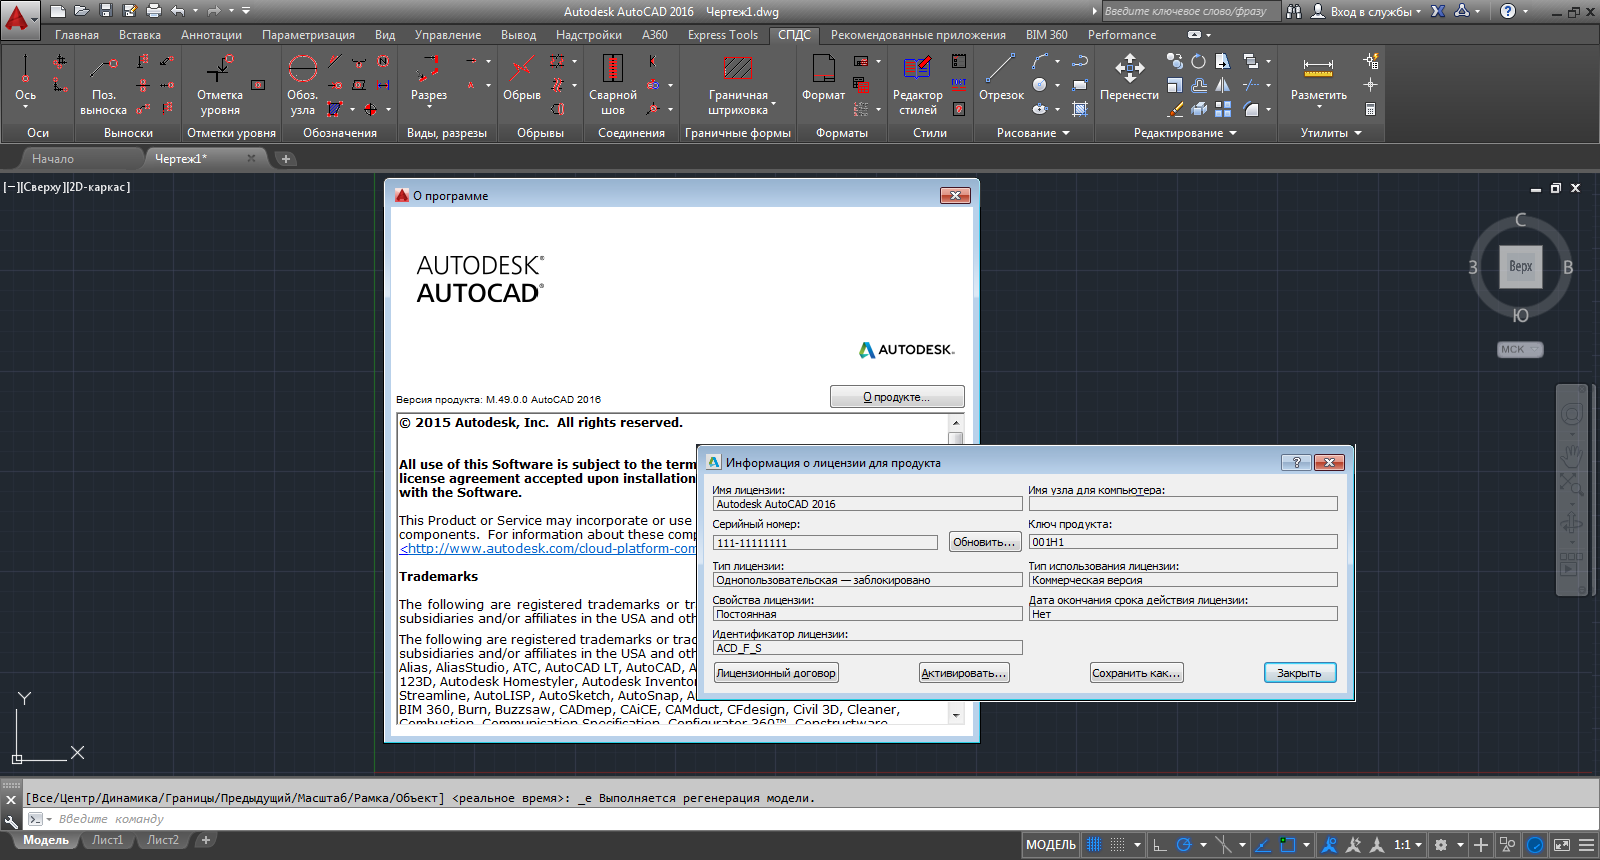Click the Верх face of ViewCube

coord(1520,266)
